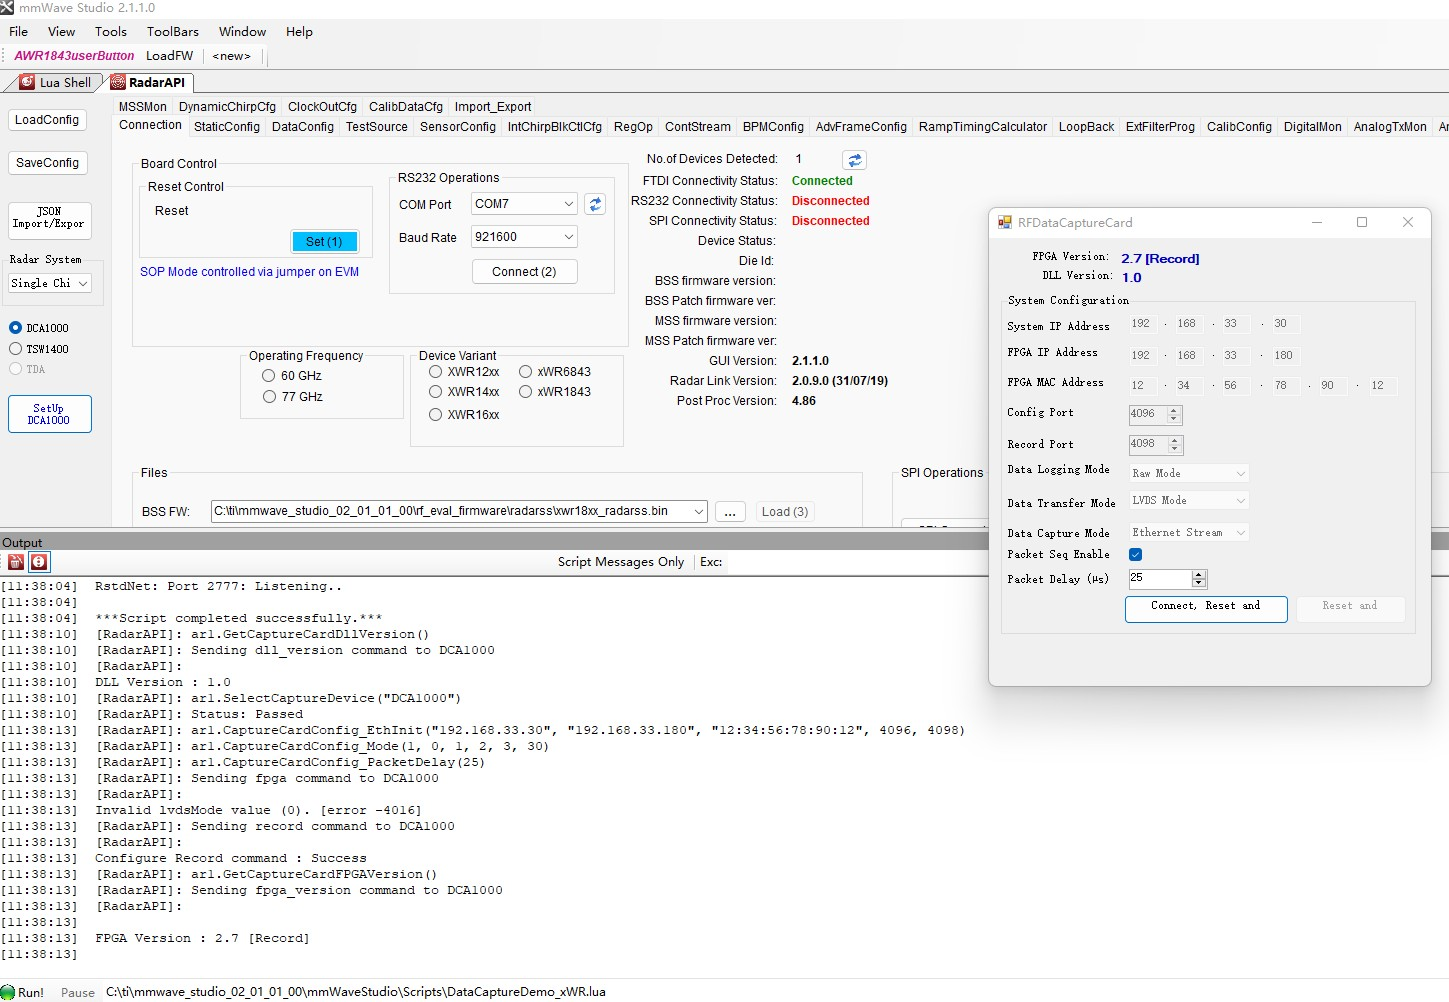Select xWR6843 device variant
1449x1002 pixels.
(x=525, y=372)
